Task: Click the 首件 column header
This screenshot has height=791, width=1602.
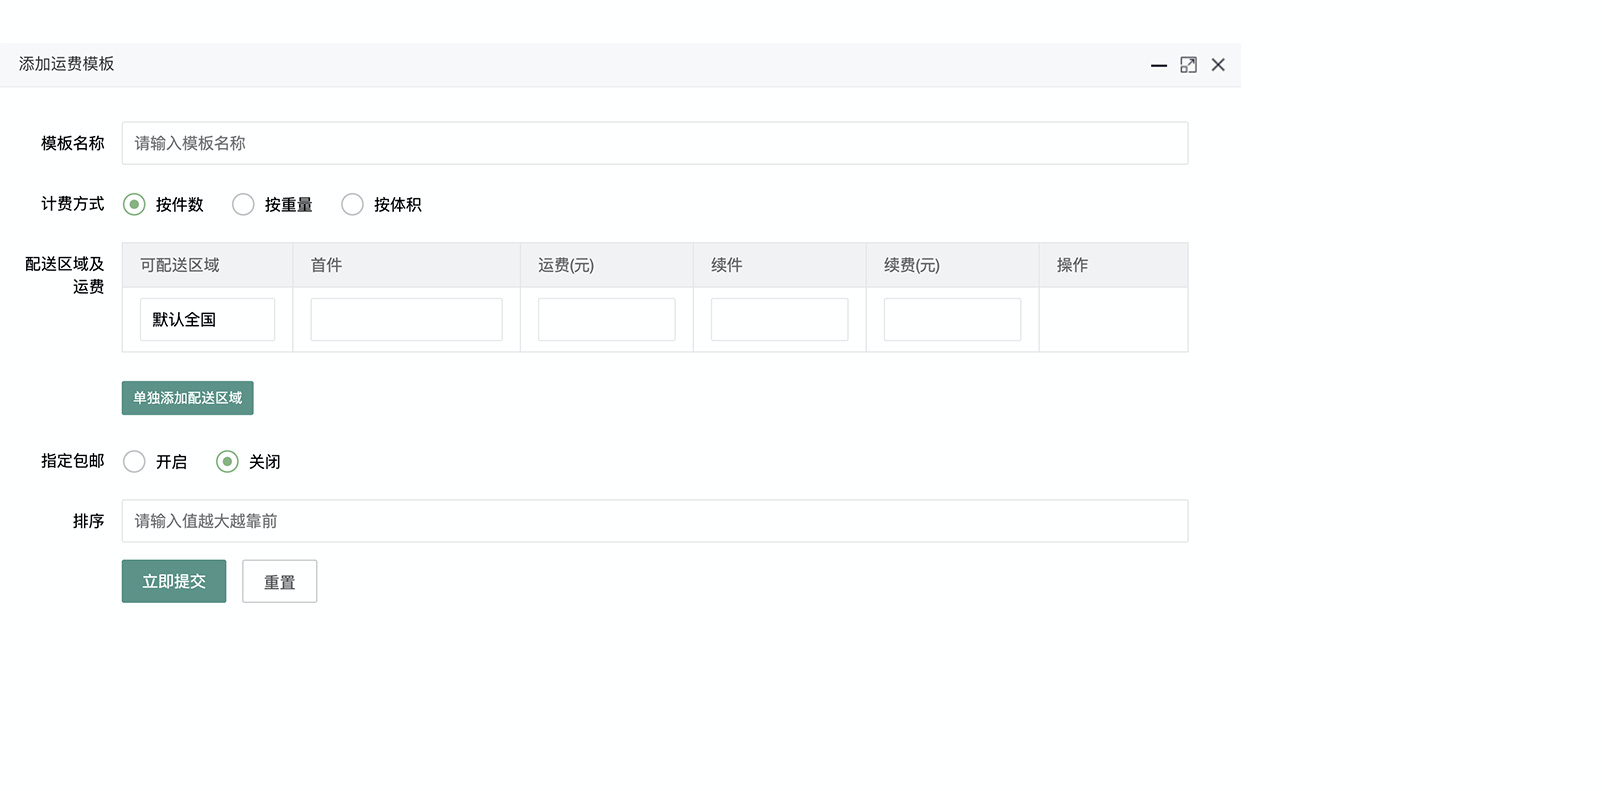Action: tap(406, 265)
